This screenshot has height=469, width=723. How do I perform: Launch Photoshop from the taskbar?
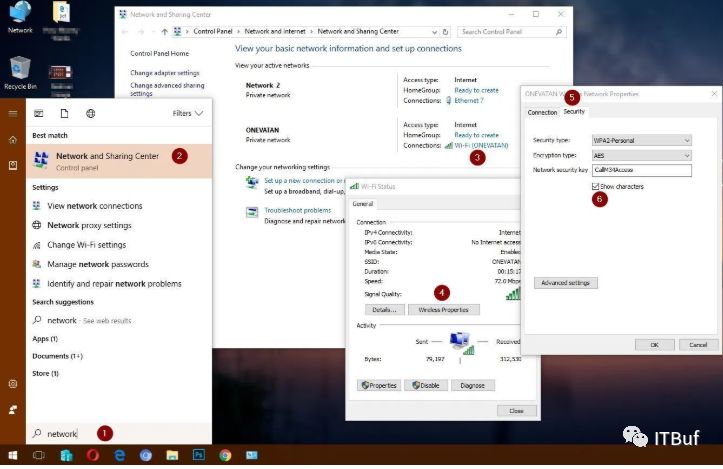pyautogui.click(x=199, y=455)
